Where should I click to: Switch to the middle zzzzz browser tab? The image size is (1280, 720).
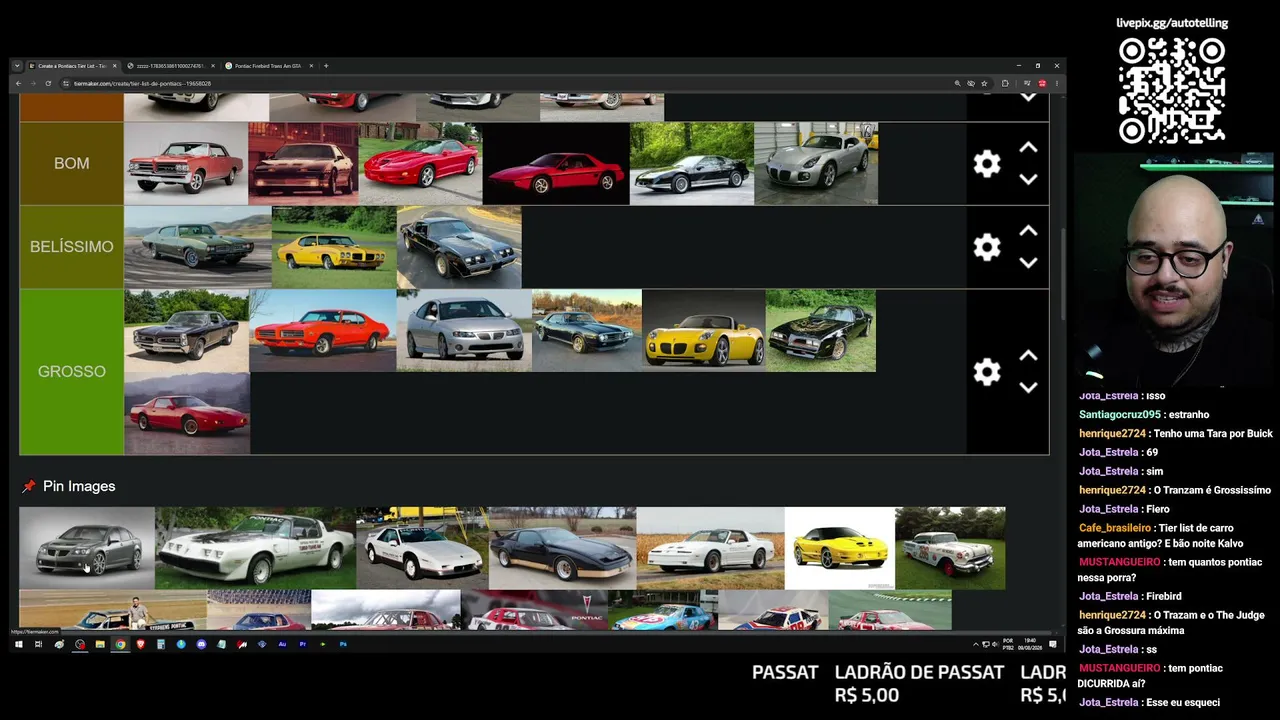(x=170, y=66)
